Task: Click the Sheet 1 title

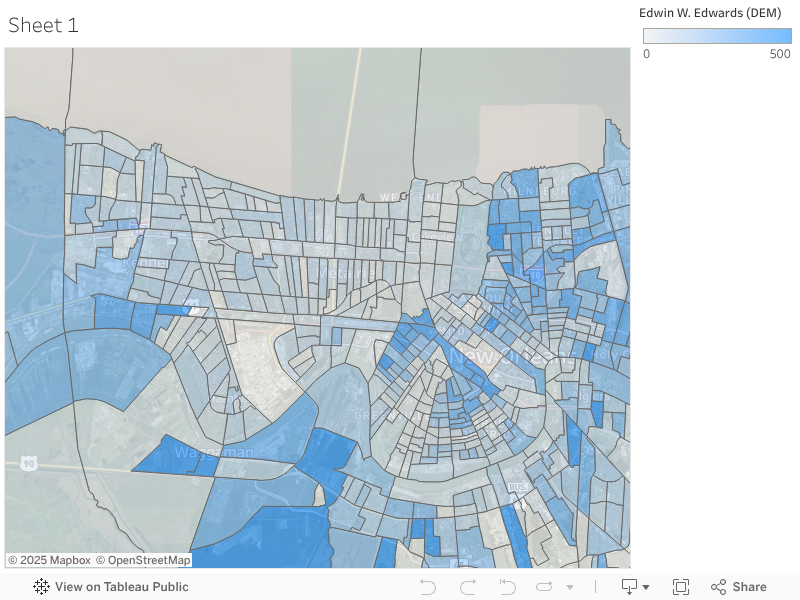Action: [43, 26]
